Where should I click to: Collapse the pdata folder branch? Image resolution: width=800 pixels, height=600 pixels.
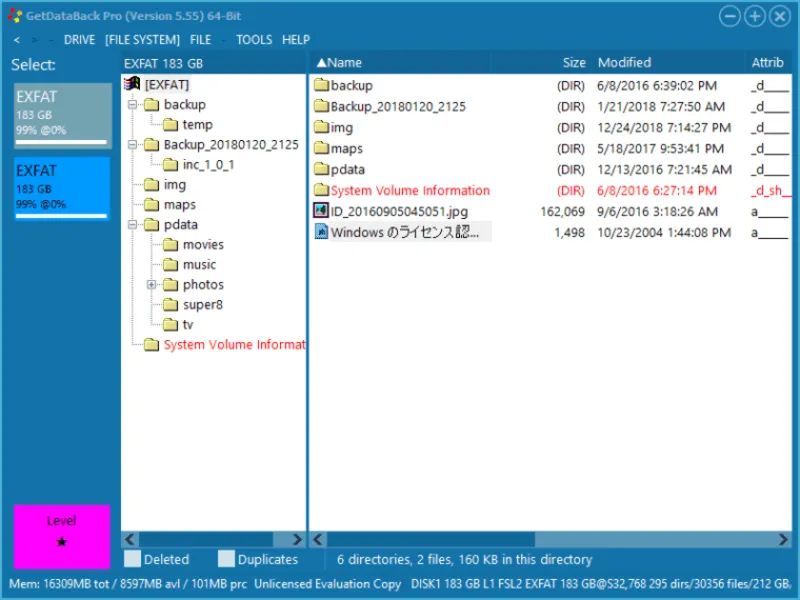(x=133, y=224)
